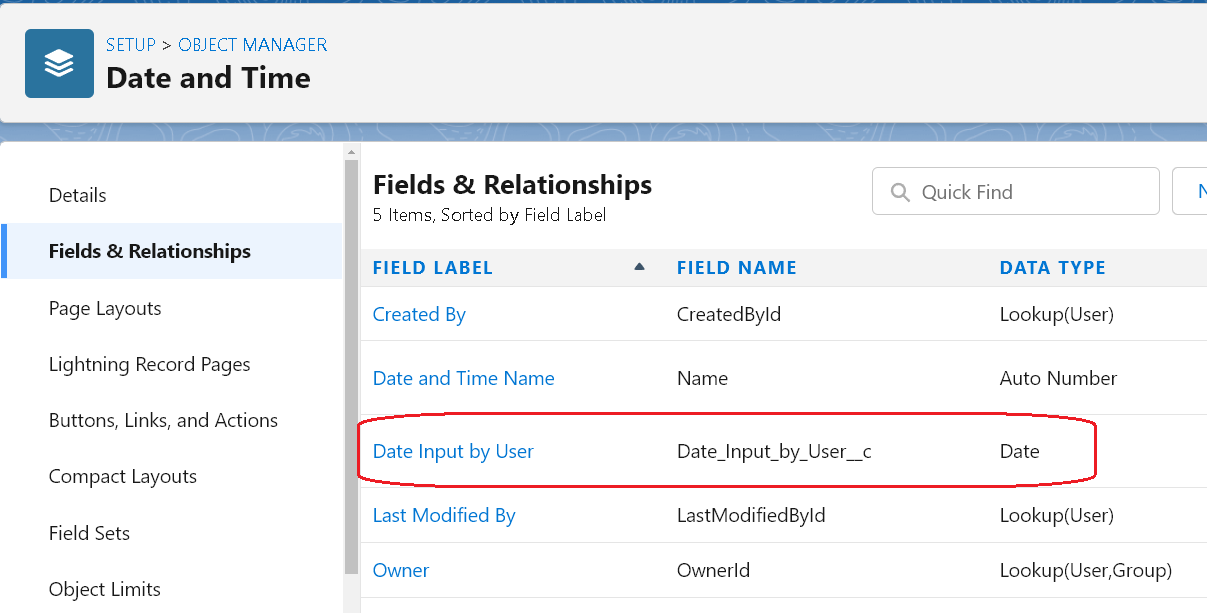Image resolution: width=1212 pixels, height=613 pixels.
Task: Open the circled Date Input by User field
Action: [x=453, y=451]
